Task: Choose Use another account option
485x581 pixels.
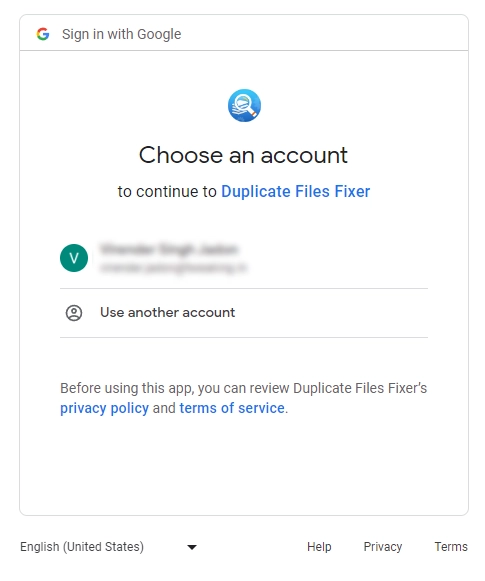Action: tap(244, 313)
